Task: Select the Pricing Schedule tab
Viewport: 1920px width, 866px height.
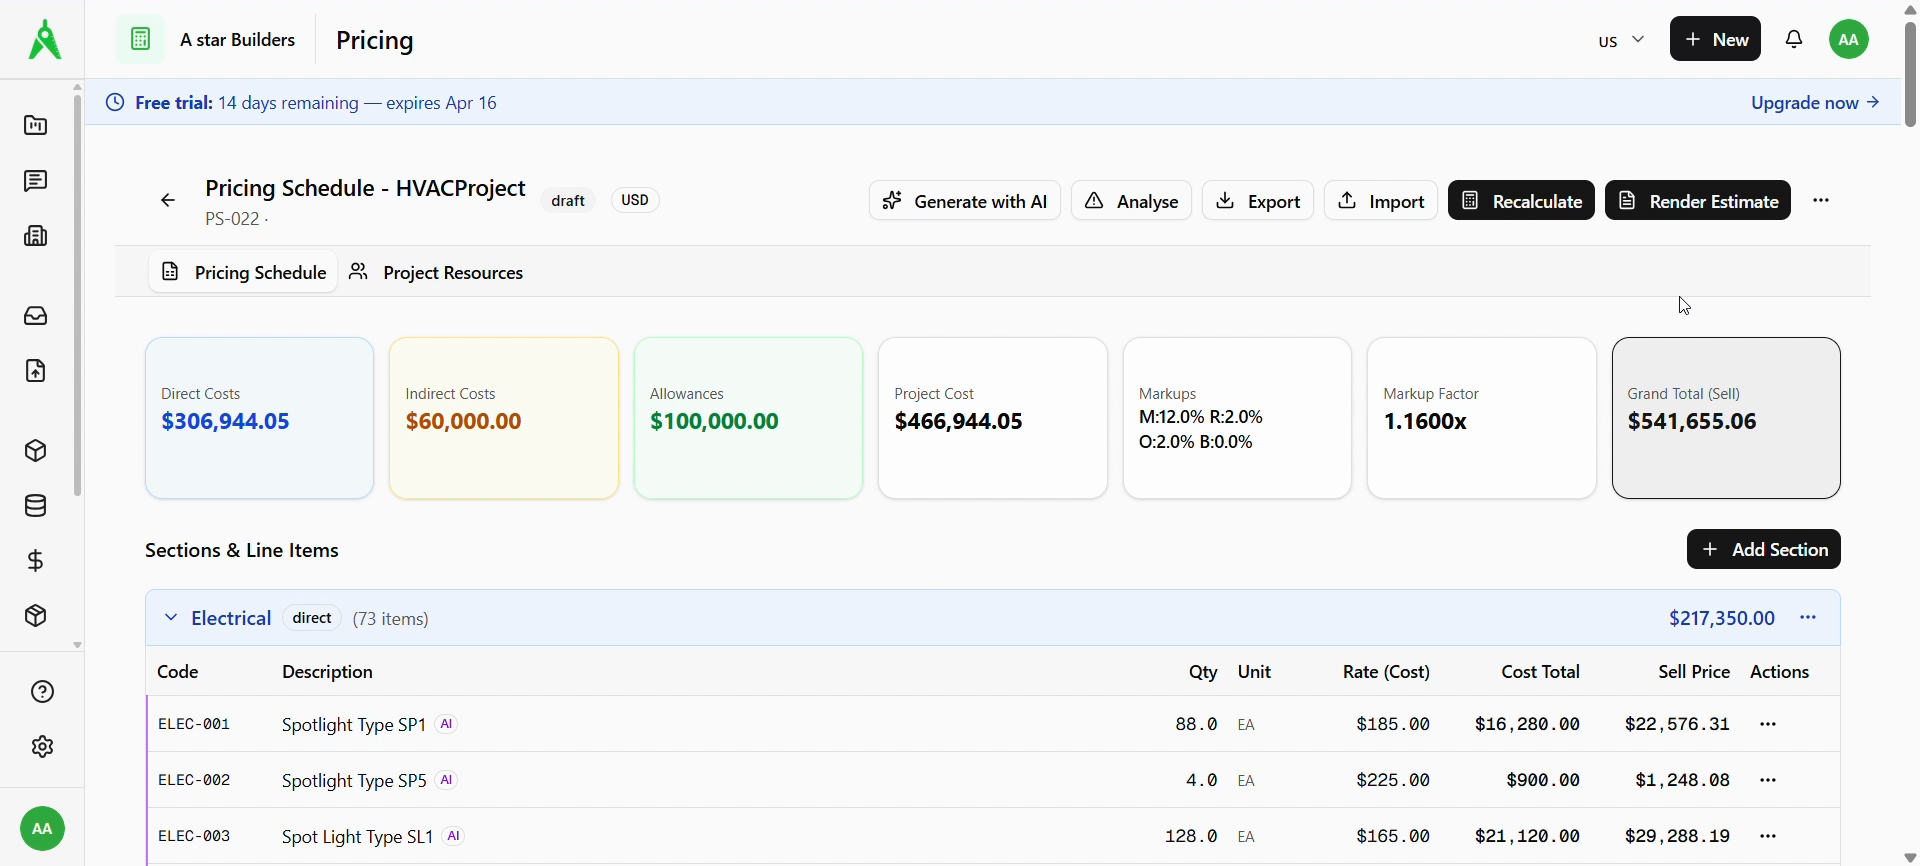Action: pyautogui.click(x=244, y=273)
